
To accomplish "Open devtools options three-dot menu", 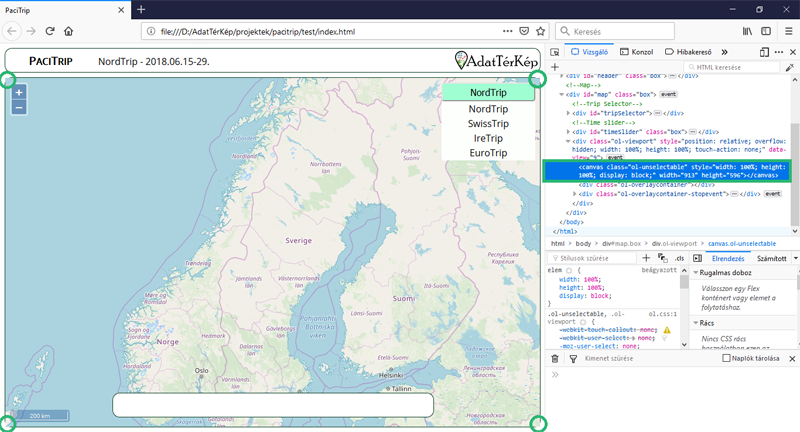I will click(779, 52).
